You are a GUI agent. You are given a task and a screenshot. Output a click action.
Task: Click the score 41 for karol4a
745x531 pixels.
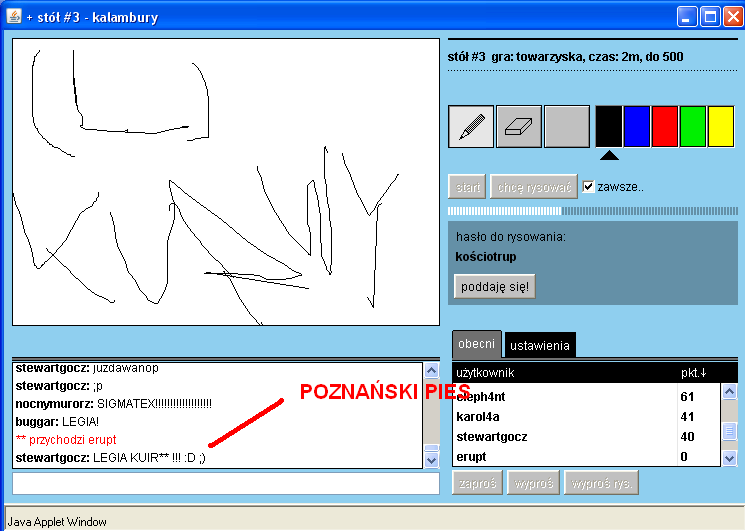click(687, 417)
